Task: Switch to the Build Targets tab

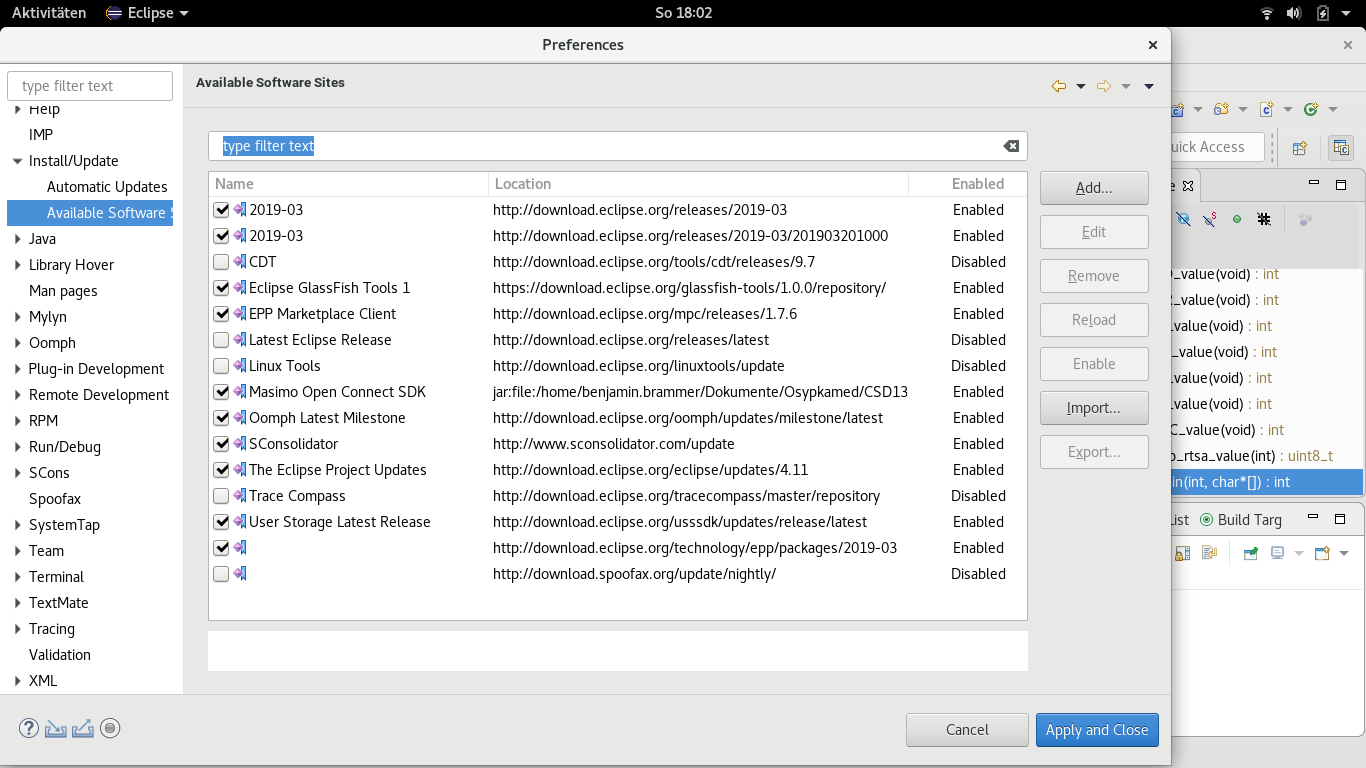Action: pos(1240,520)
